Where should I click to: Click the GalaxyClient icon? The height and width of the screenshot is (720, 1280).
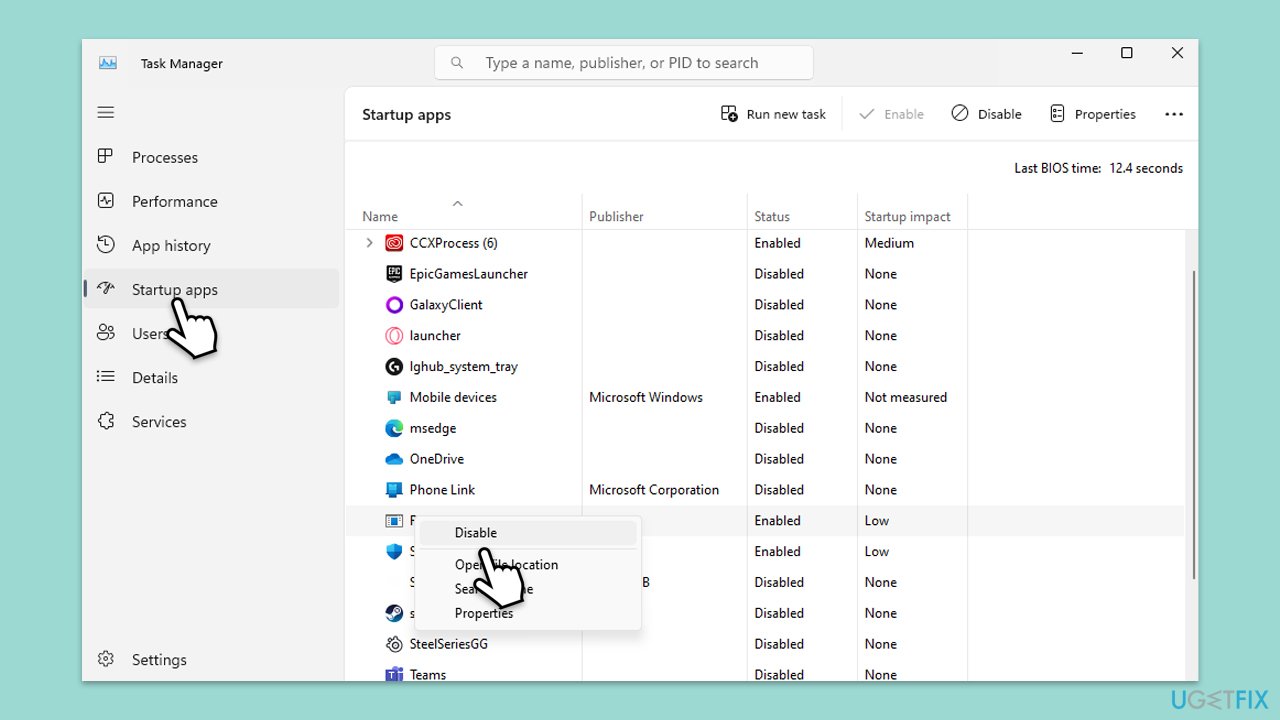[394, 305]
